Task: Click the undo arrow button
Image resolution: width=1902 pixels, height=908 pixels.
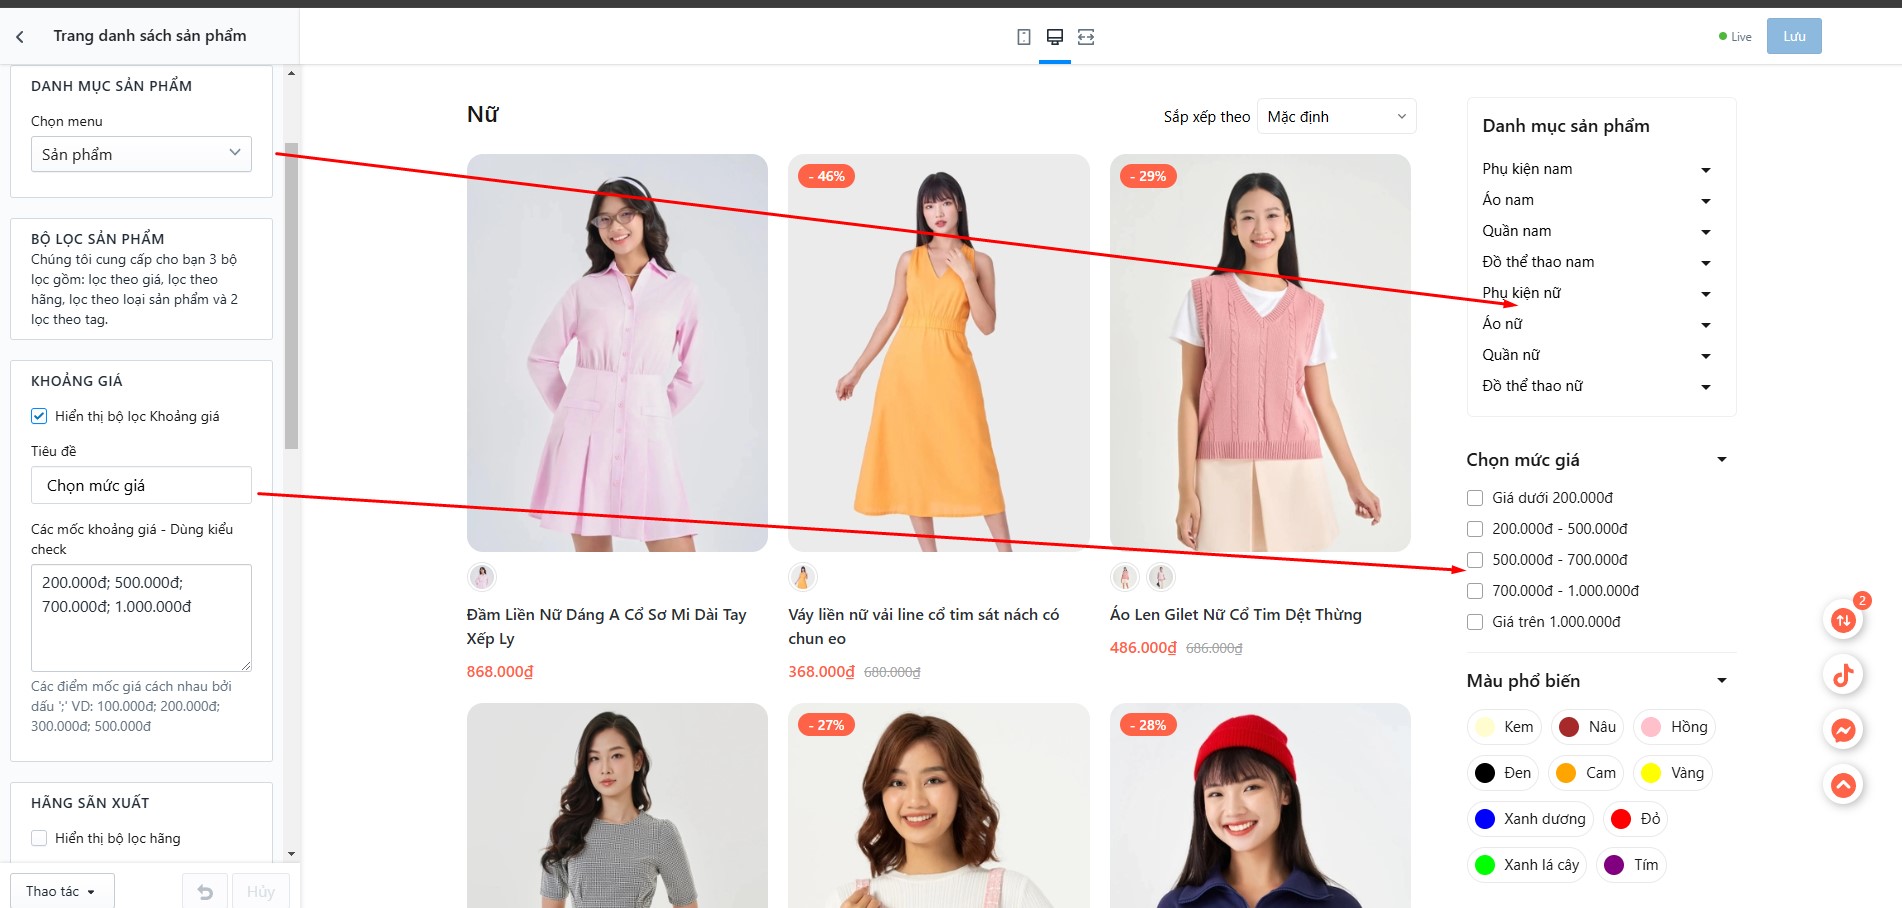Action: (205, 891)
